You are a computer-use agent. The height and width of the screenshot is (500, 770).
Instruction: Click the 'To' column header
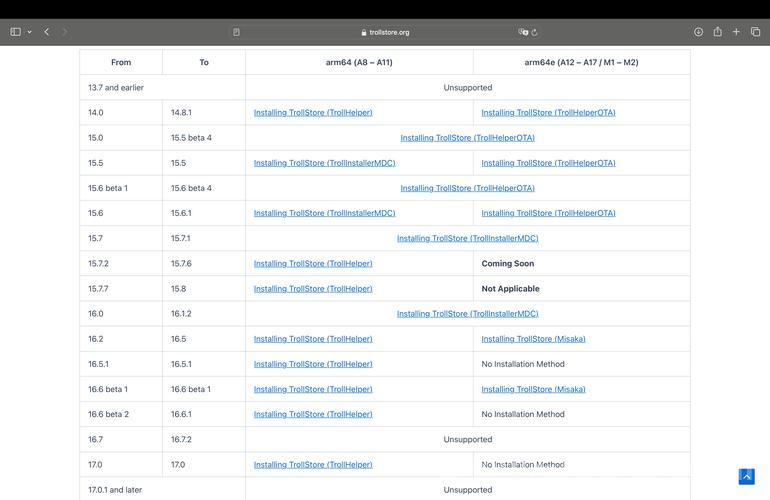click(204, 62)
